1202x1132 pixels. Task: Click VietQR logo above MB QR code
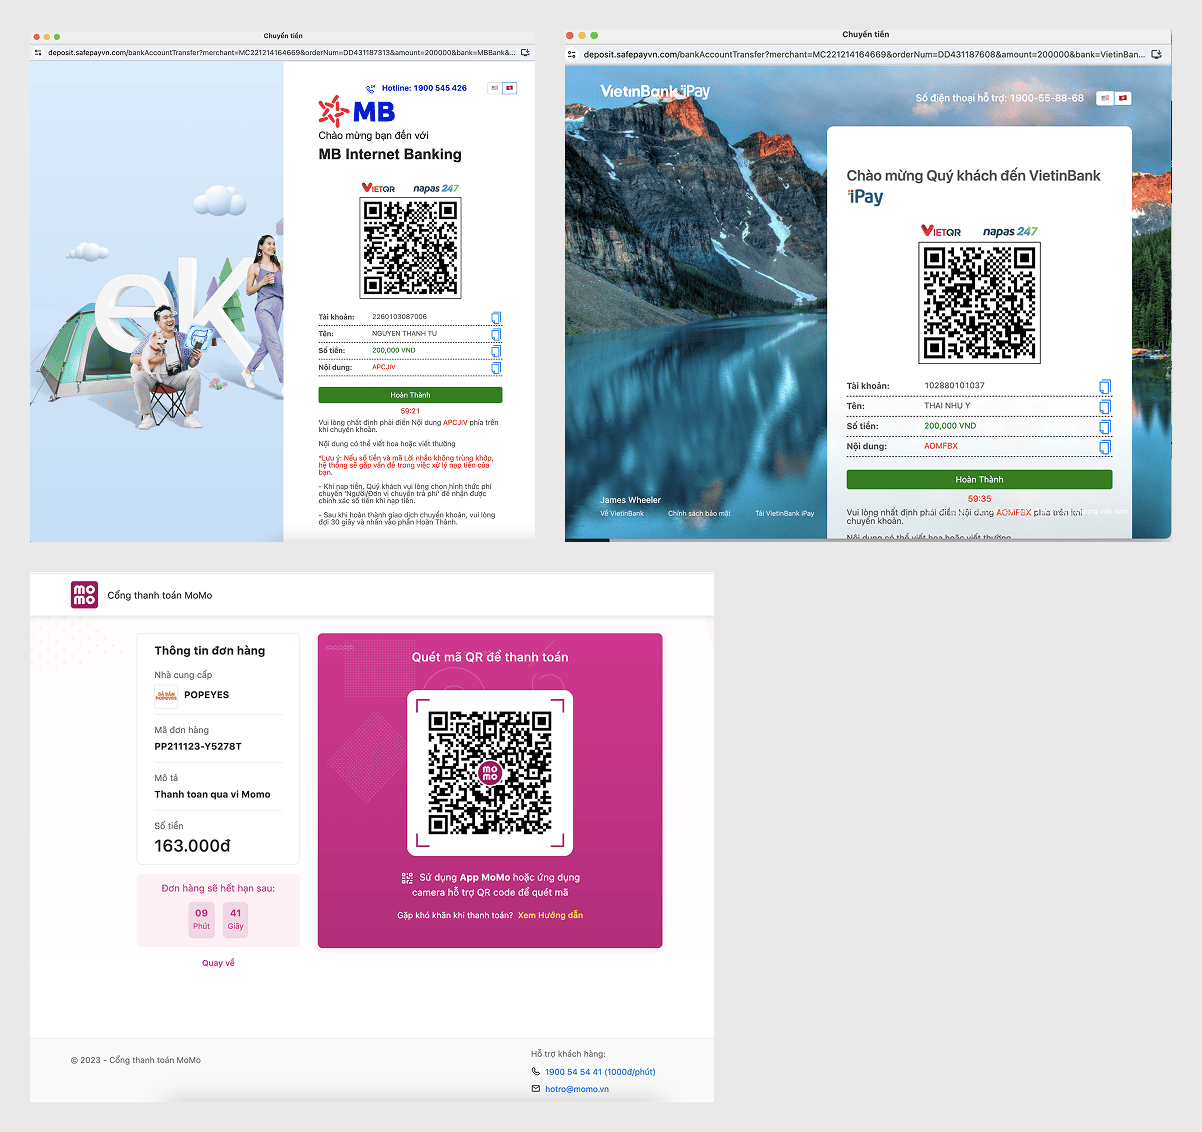[x=379, y=188]
